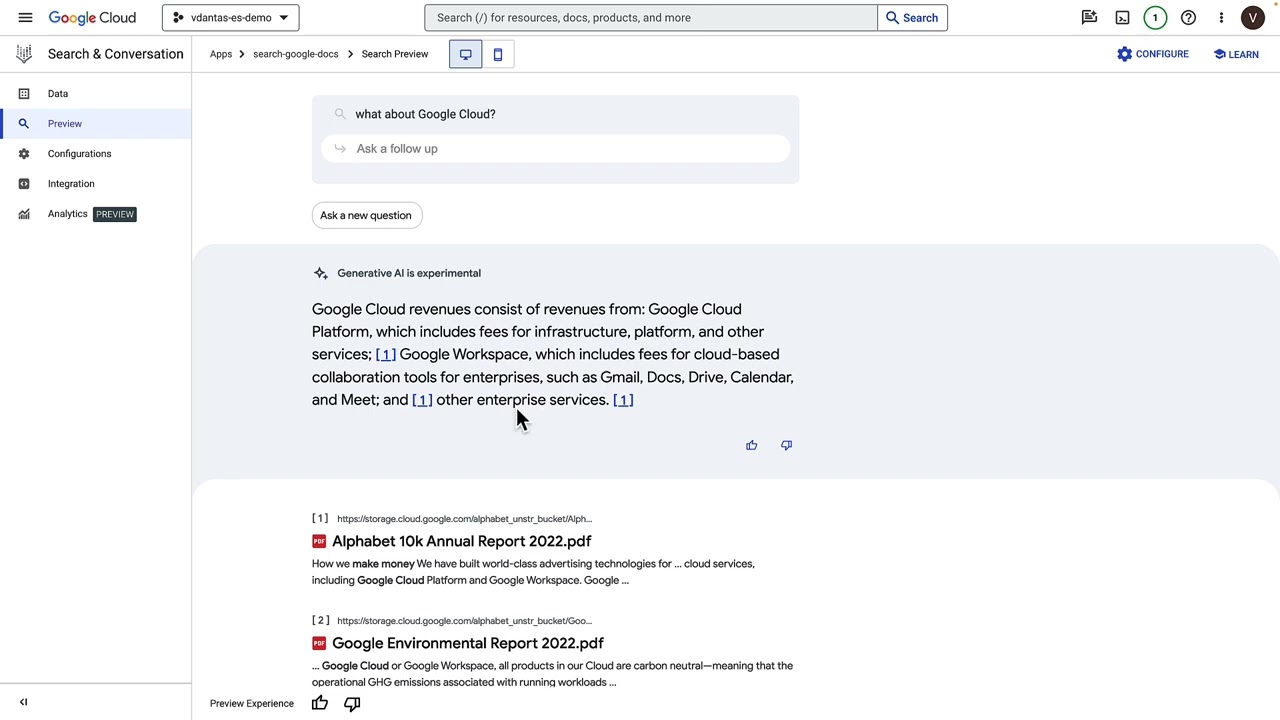Screen dimensions: 1280x720
Task: Open Integration in the sidebar
Action: [x=71, y=183]
